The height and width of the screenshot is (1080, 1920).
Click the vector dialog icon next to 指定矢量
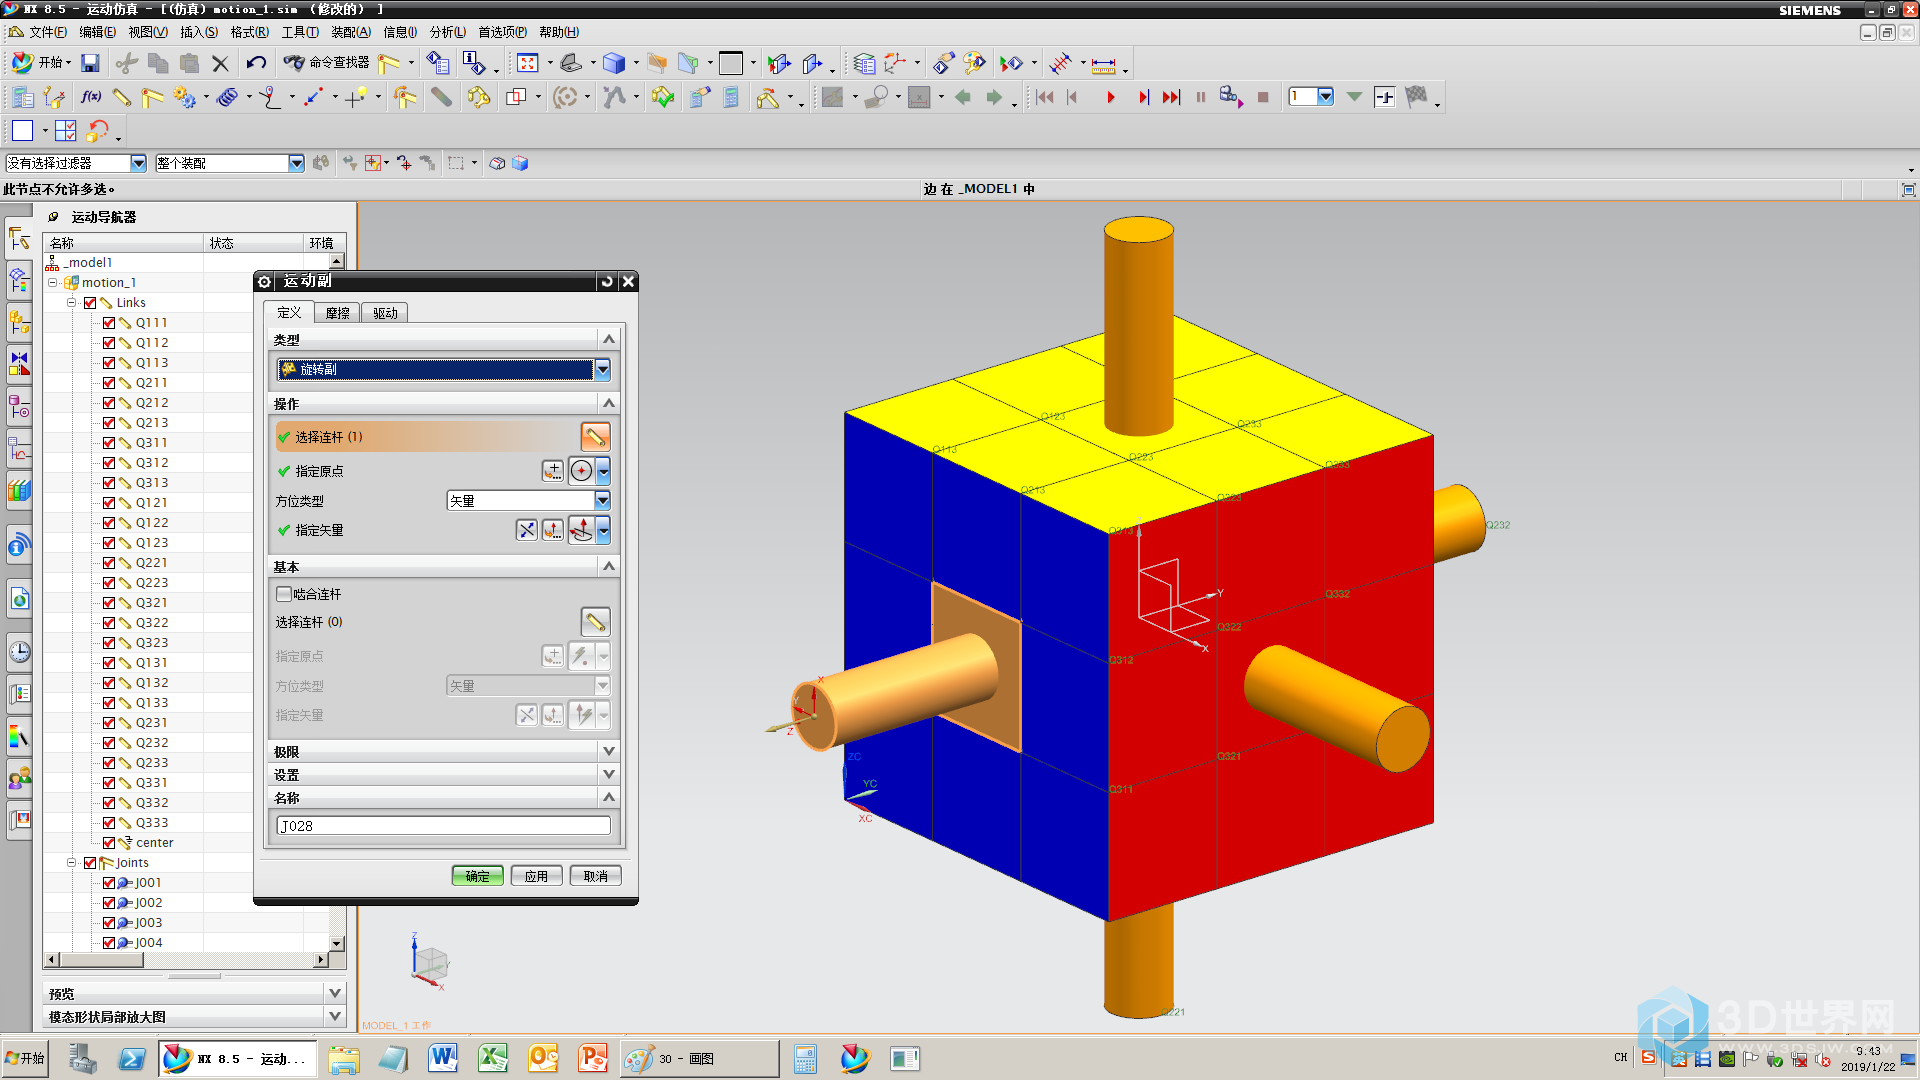[x=553, y=530]
